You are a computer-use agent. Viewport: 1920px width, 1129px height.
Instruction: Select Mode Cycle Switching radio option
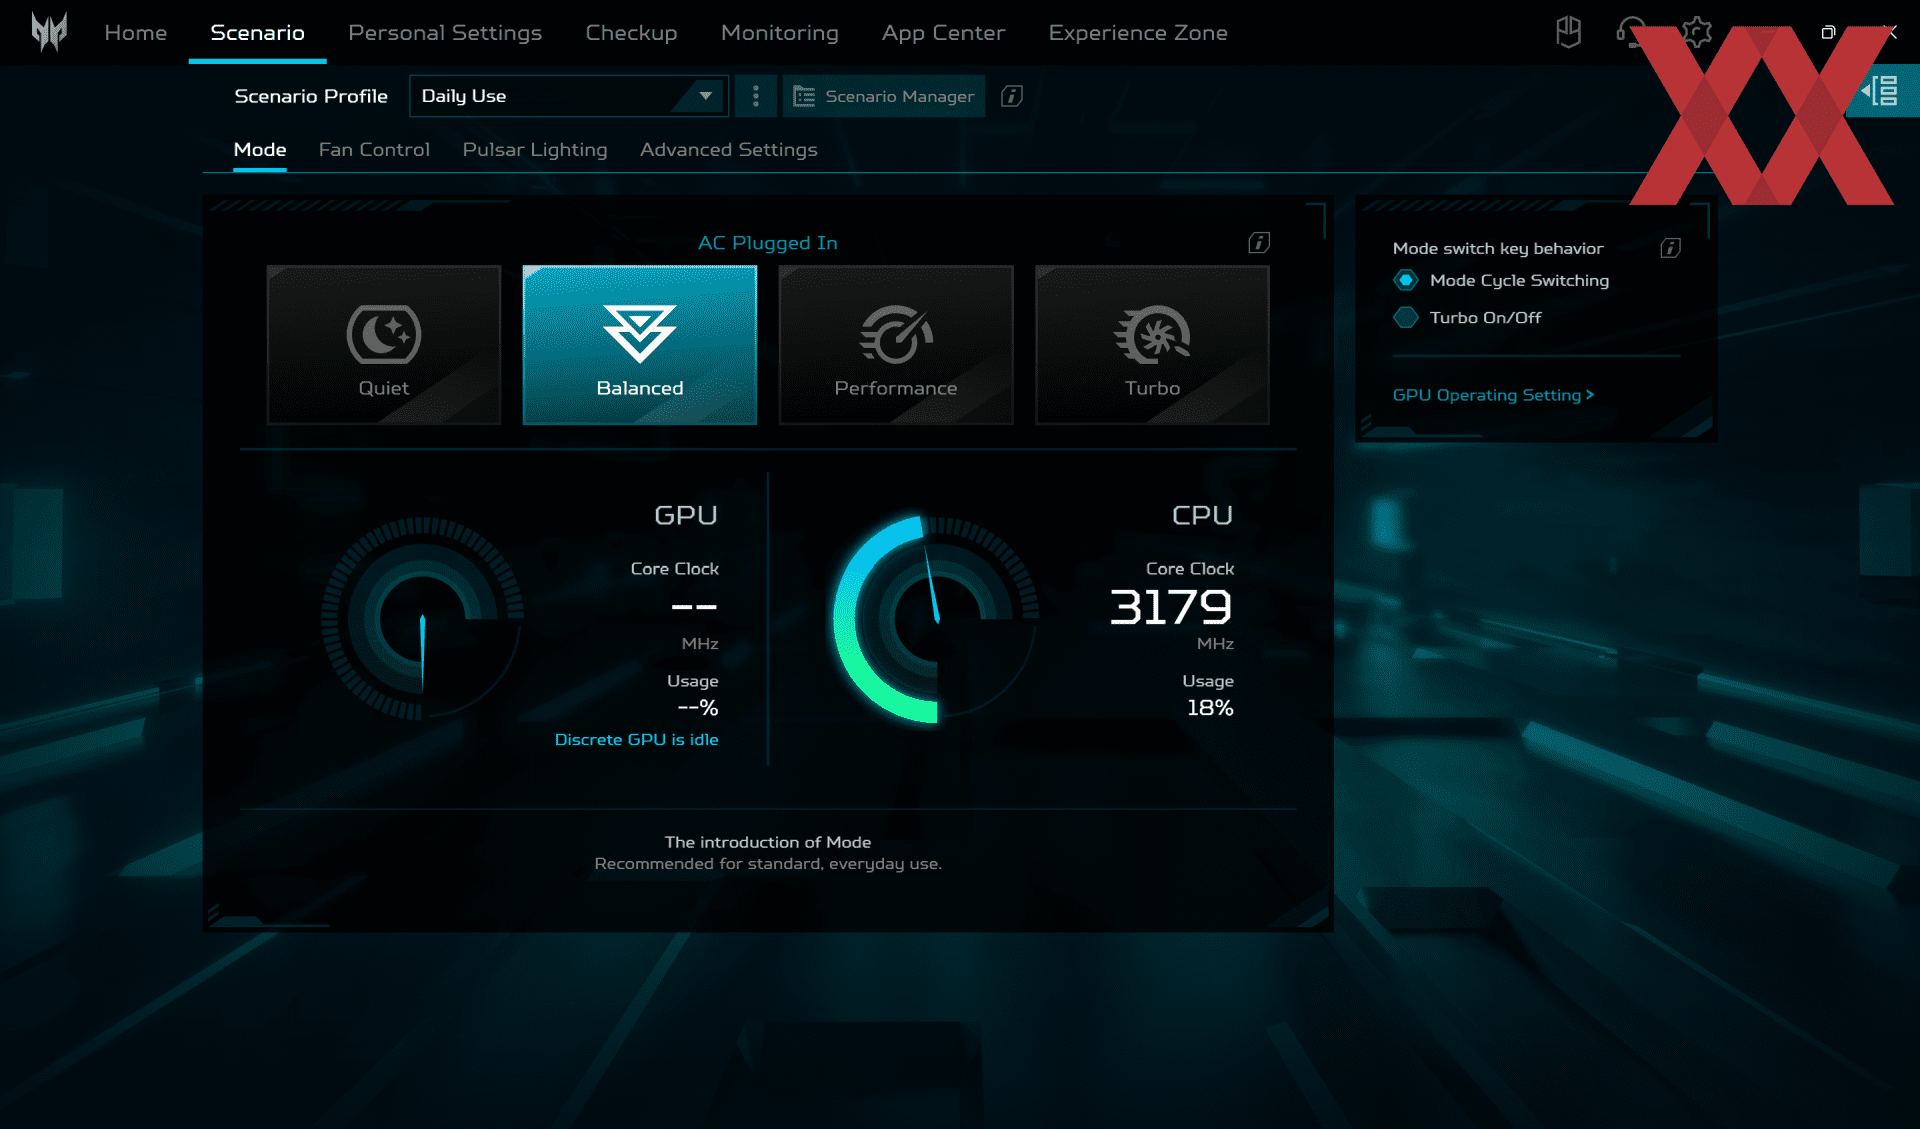[1406, 281]
